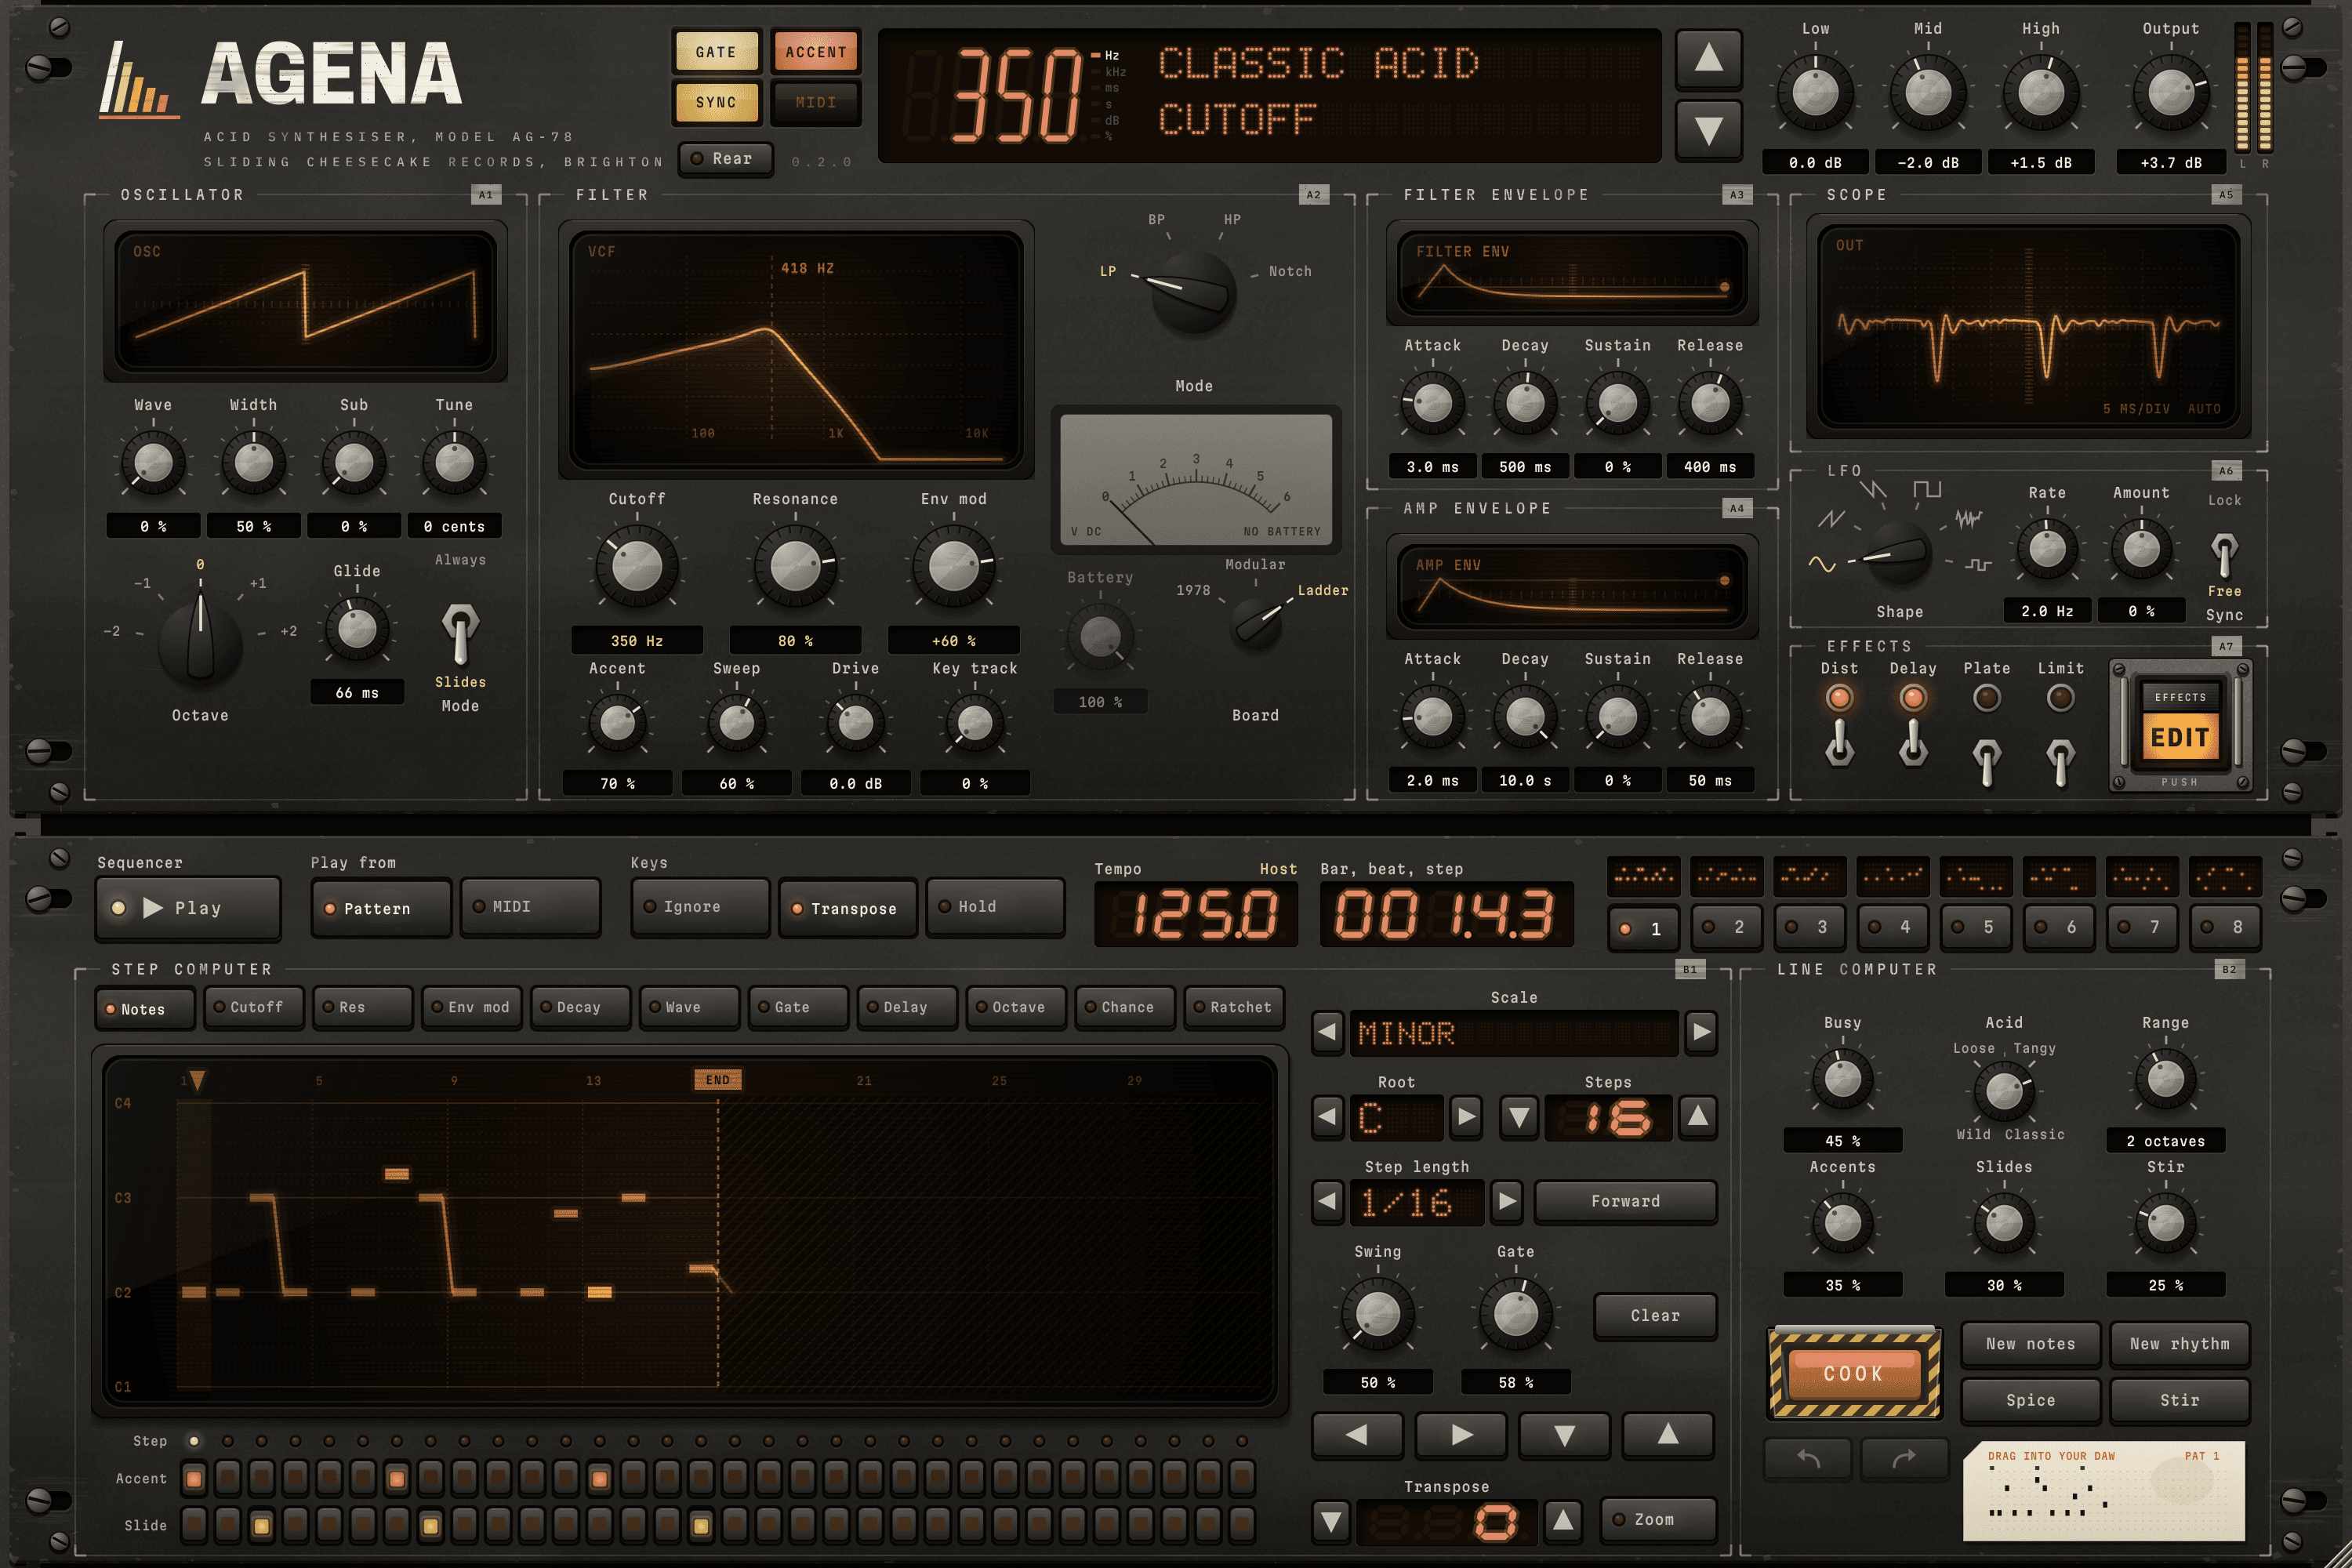Click the Rear panel button

click(x=725, y=159)
